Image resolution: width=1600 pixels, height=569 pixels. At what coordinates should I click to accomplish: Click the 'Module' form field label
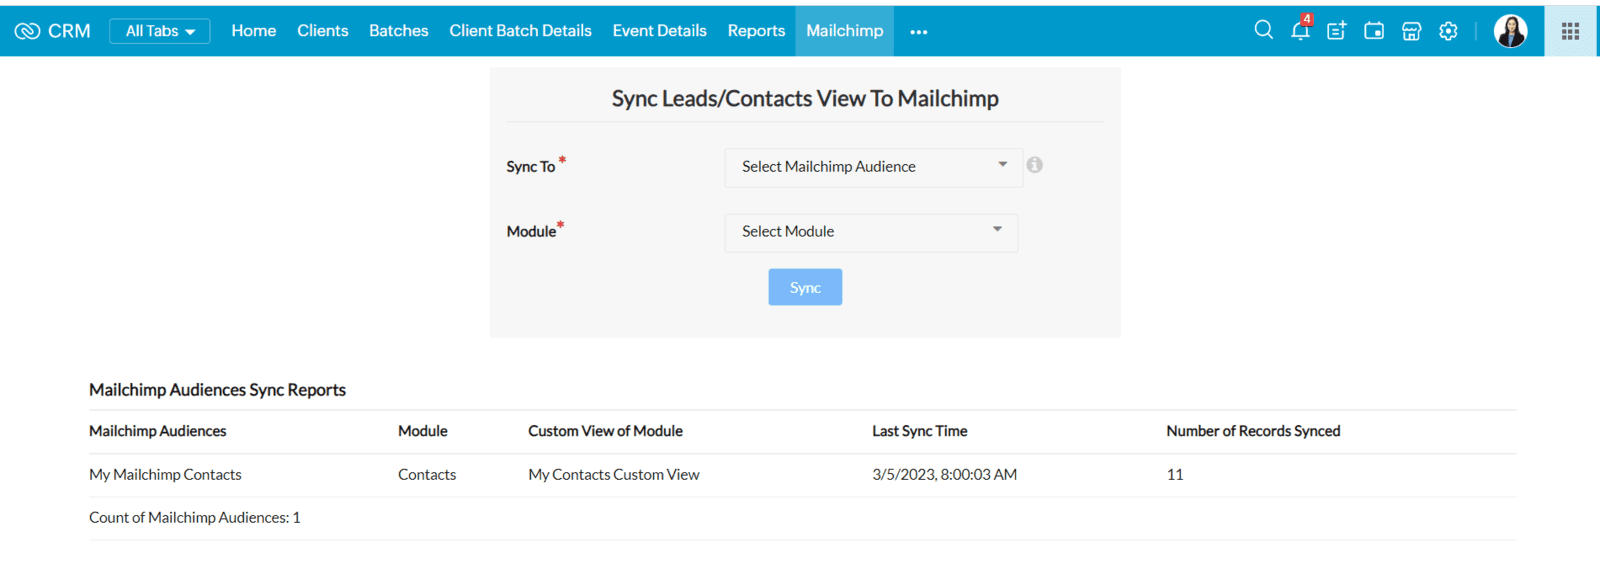(531, 232)
